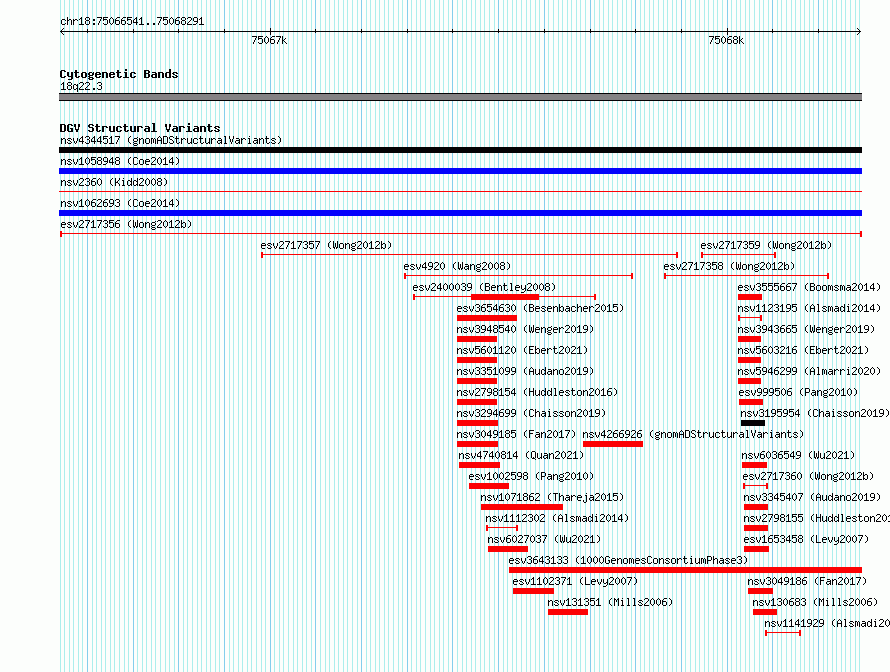Screen dimensions: 890x672
Task: Click the right arrow of the ruler
Action: (x=859, y=32)
